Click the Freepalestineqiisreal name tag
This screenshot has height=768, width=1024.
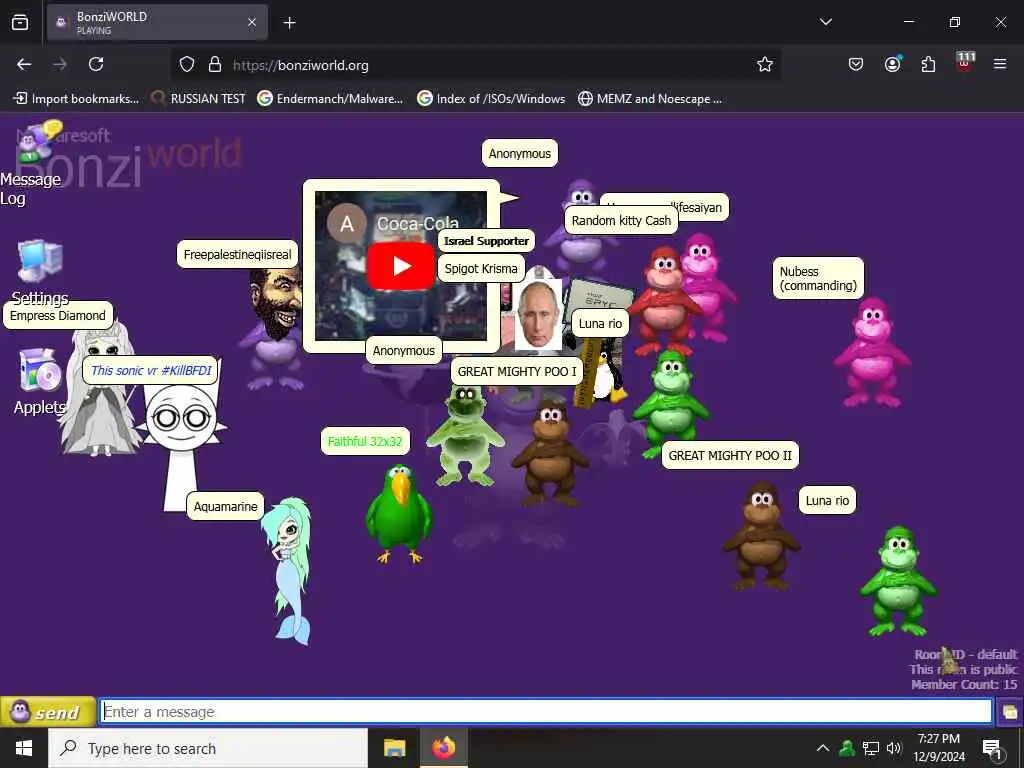pos(237,254)
